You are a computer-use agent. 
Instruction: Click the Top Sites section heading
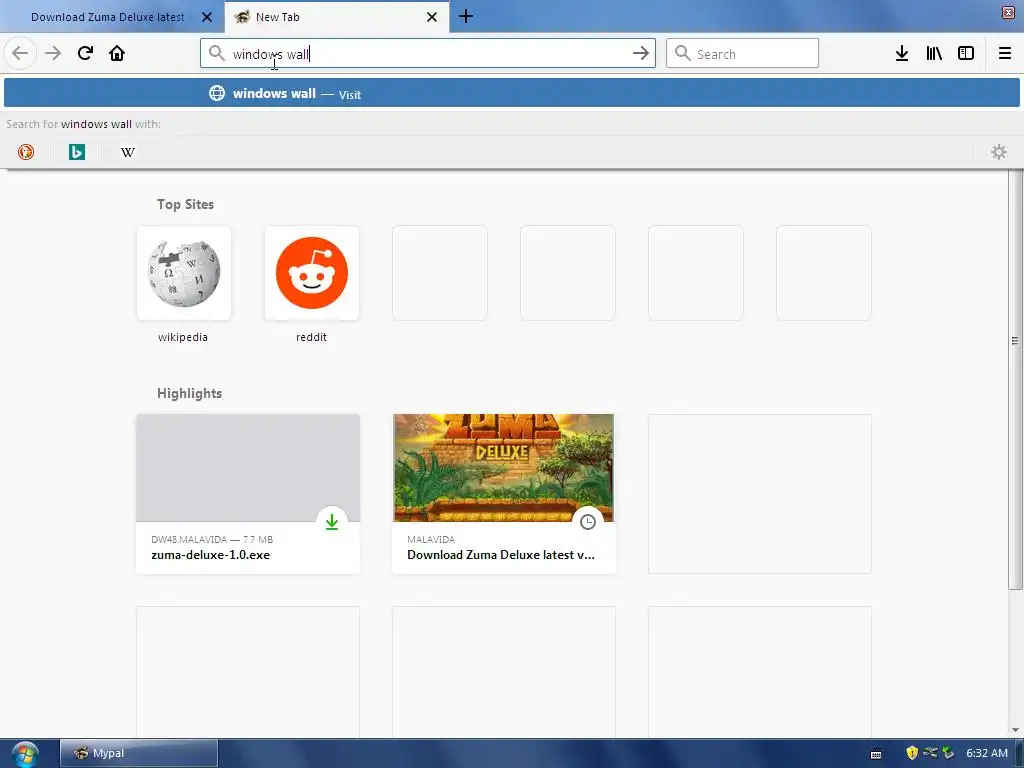click(x=185, y=204)
